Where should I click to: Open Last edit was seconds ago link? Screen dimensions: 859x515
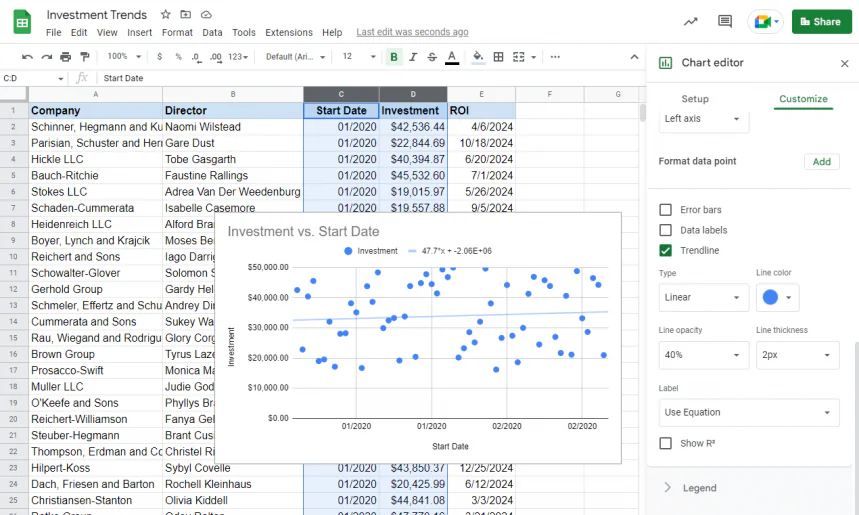tap(412, 32)
